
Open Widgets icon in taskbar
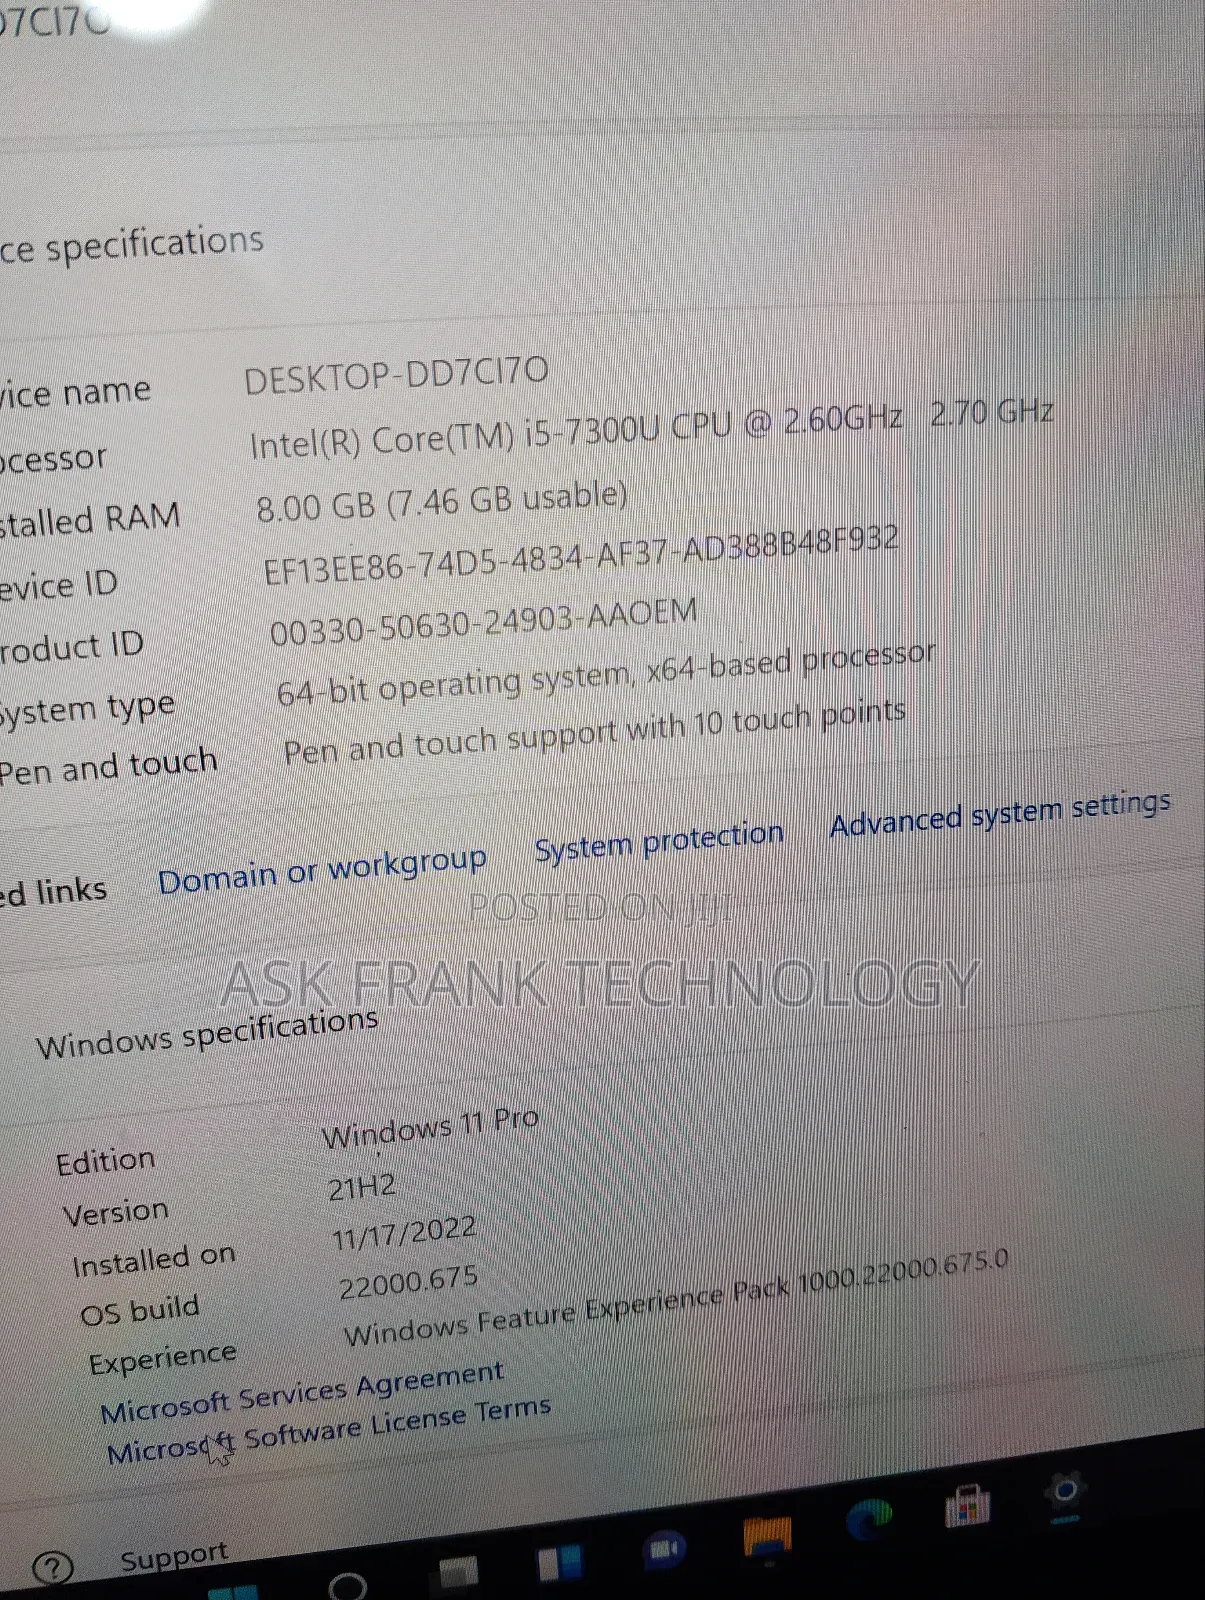560,1564
